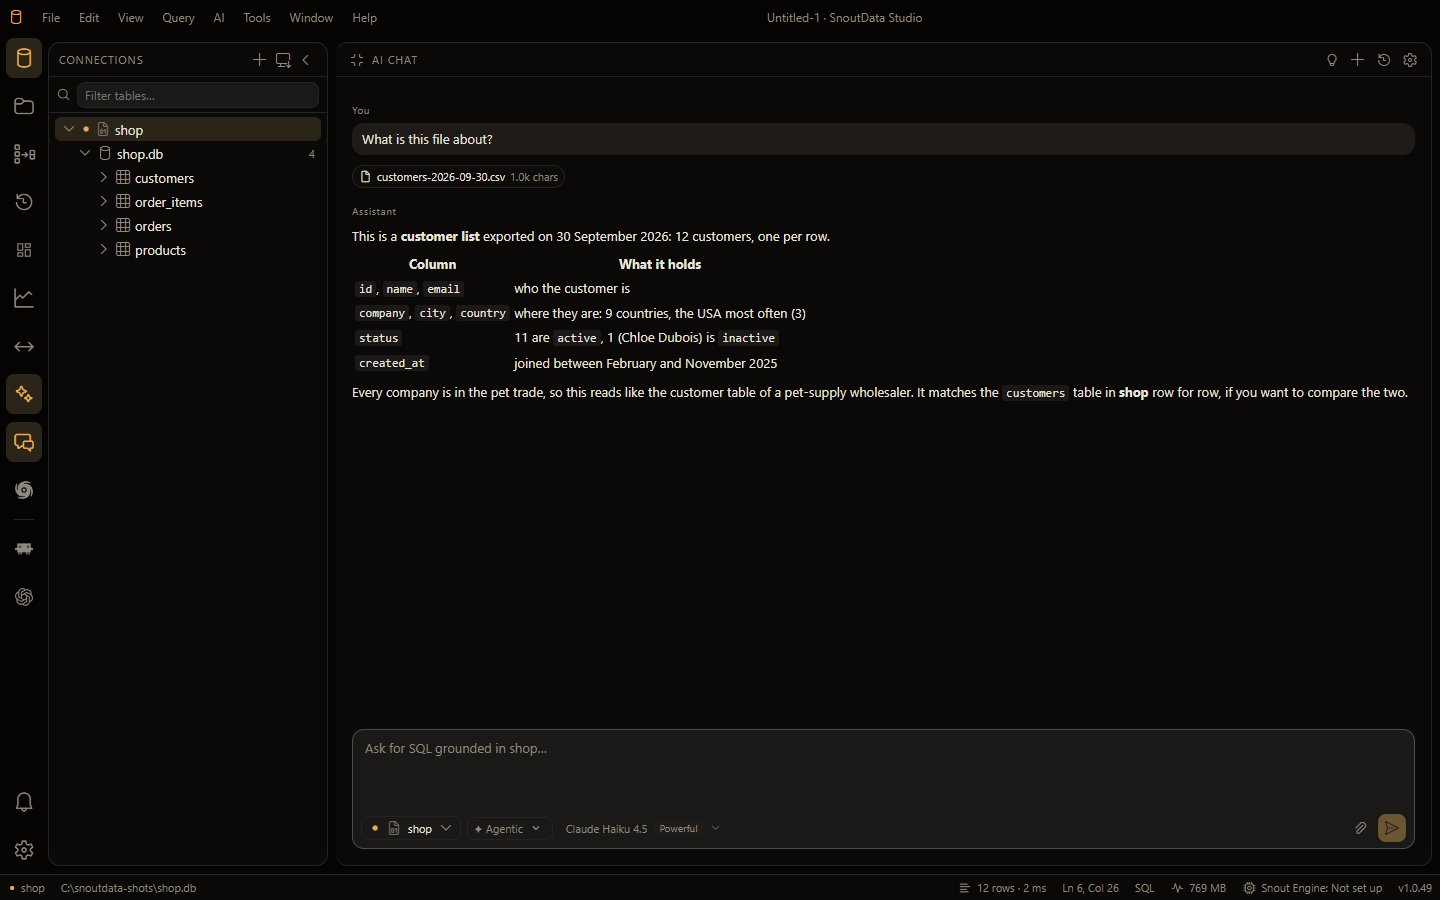
Task: Open the Tools menu
Action: coord(257,18)
